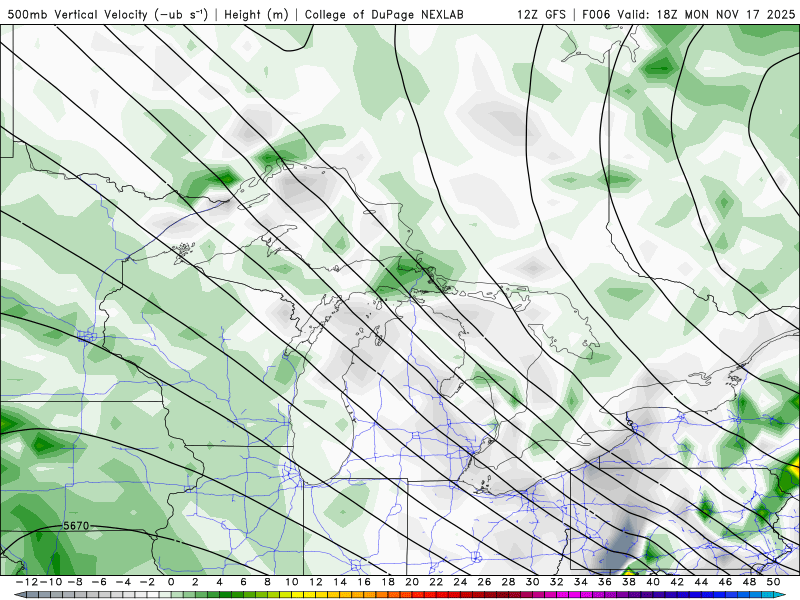This screenshot has width=800, height=600.
Task: Click the -12 value on color scale
Action: coord(26,582)
